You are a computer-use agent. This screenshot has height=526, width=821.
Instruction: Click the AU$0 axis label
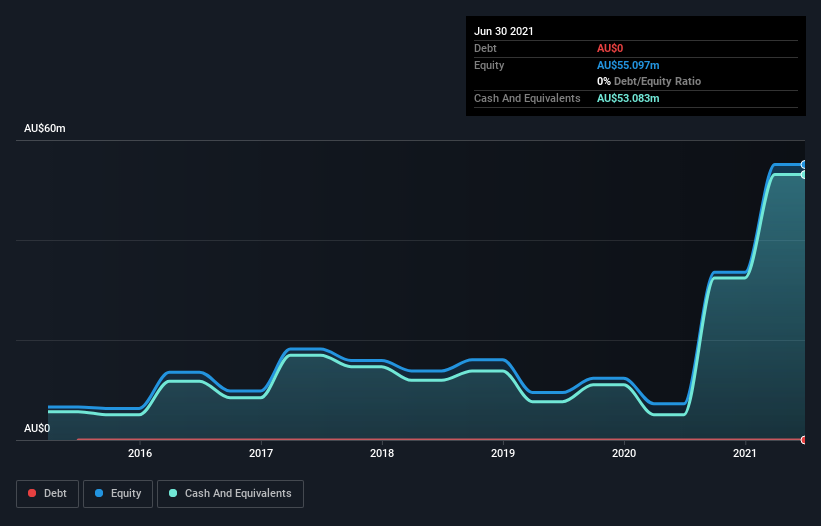(37, 428)
